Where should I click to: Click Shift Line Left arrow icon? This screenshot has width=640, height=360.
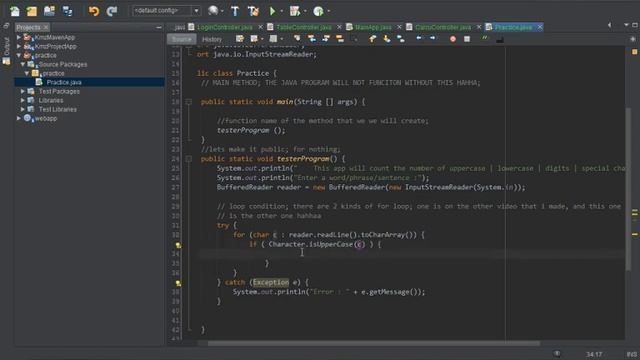[x=419, y=38]
